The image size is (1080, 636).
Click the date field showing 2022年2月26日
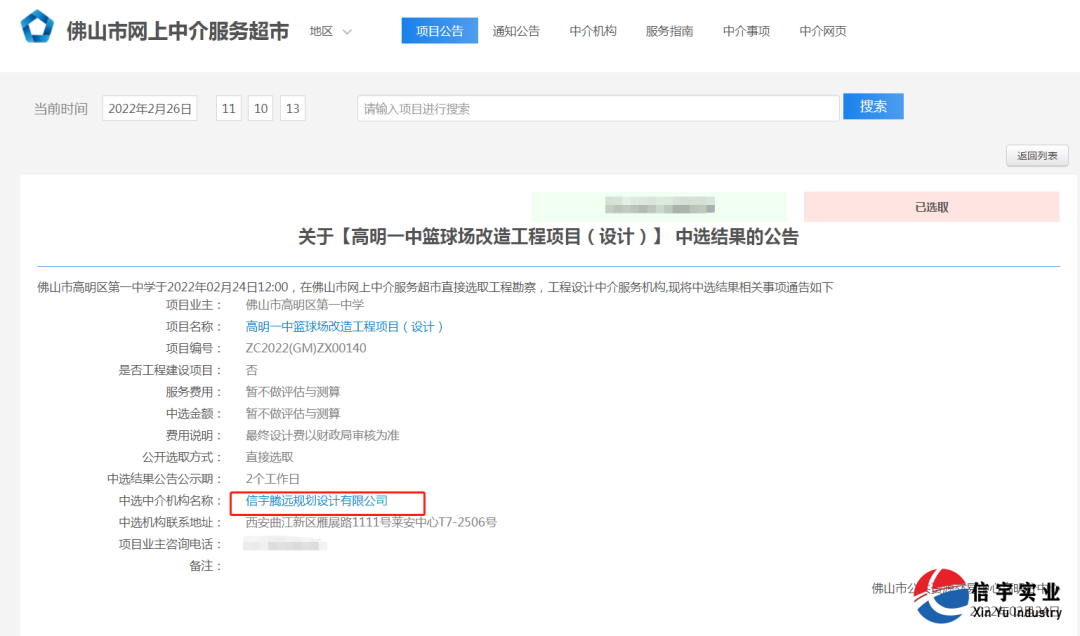[150, 108]
